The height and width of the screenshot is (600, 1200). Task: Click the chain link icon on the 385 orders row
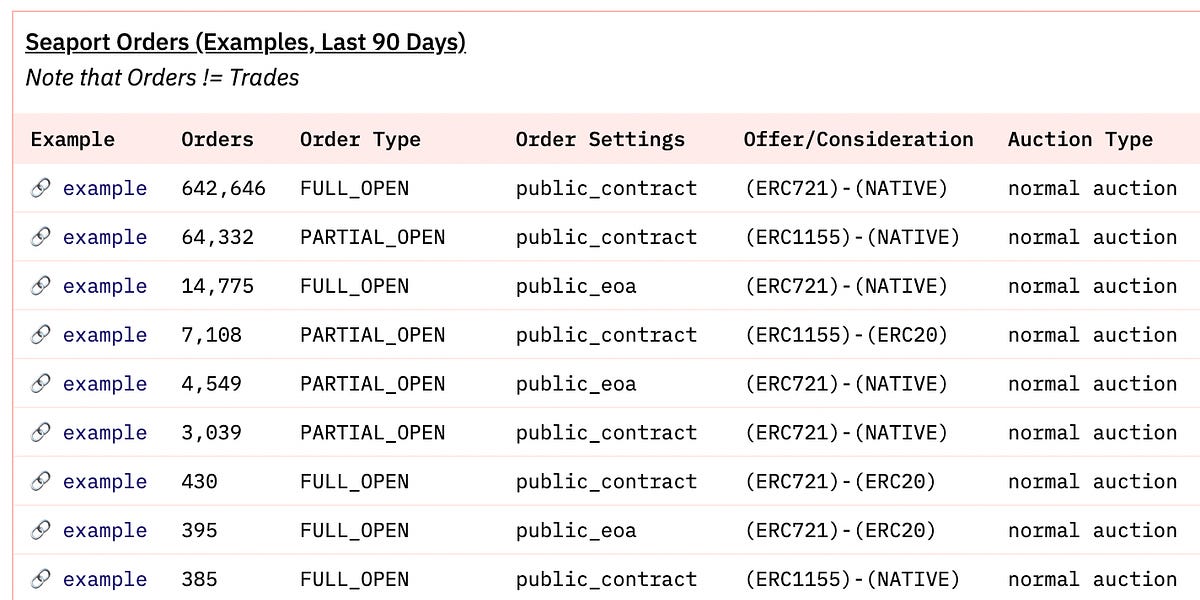(40, 579)
